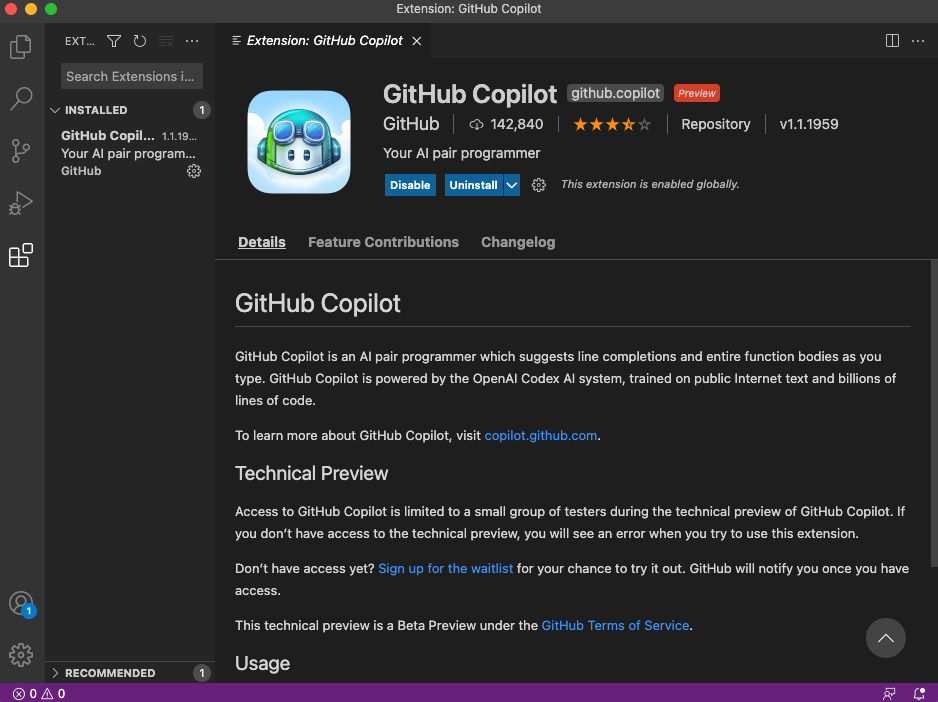This screenshot has width=938, height=702.
Task: Filter the extensions list
Action: [x=113, y=41]
